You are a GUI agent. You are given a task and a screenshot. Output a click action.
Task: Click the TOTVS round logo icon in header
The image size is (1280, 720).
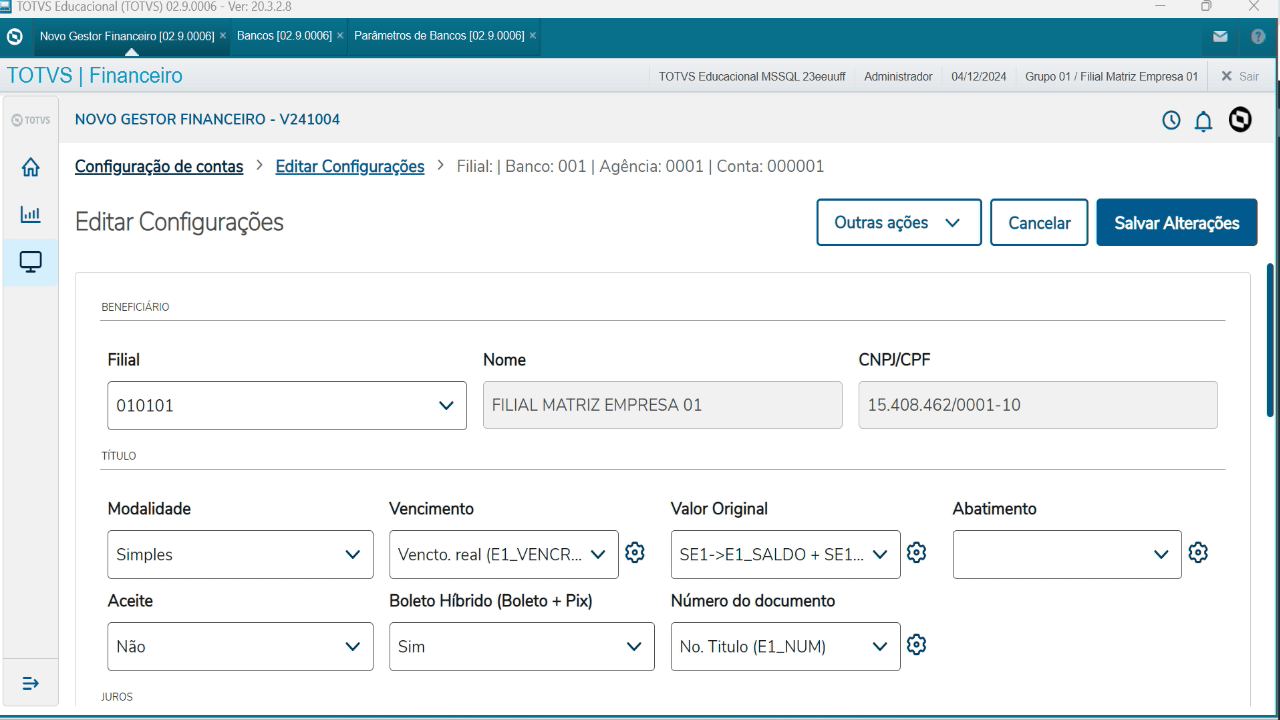pos(1240,120)
